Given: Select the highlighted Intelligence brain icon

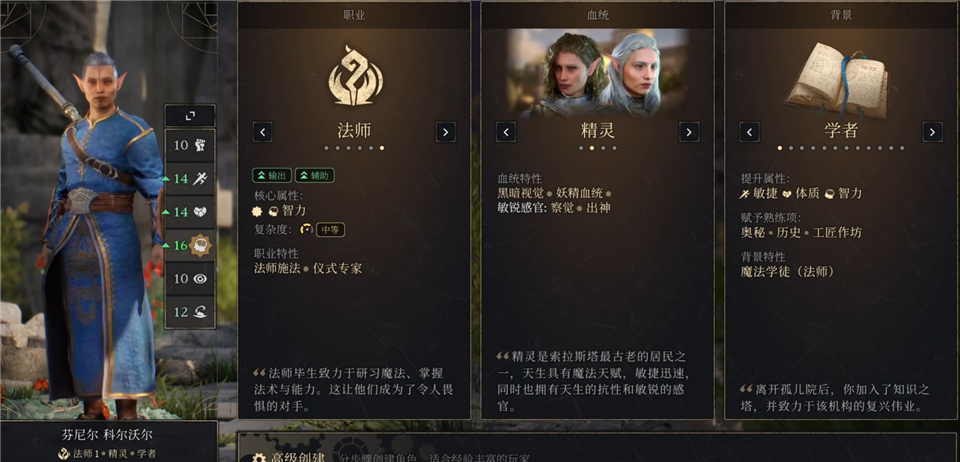Looking at the screenshot, I should (x=200, y=245).
